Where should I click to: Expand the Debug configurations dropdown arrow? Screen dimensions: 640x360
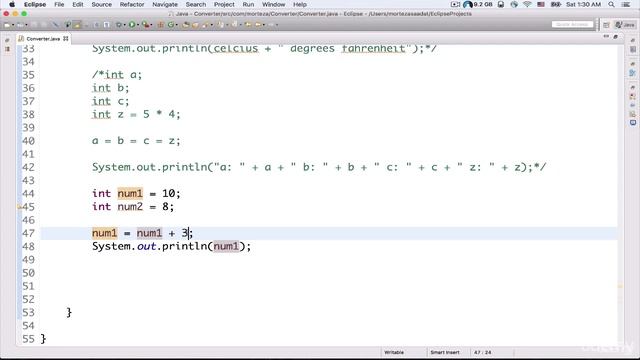point(124,25)
